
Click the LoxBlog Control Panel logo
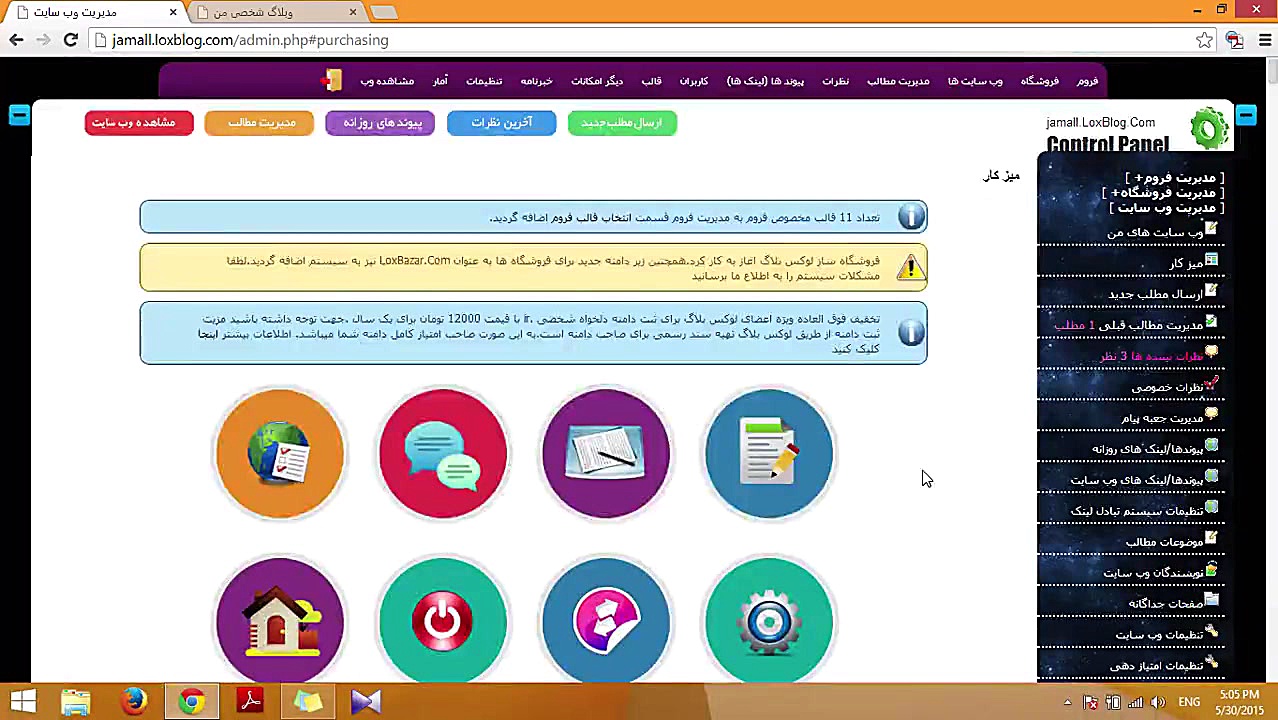(x=1209, y=128)
